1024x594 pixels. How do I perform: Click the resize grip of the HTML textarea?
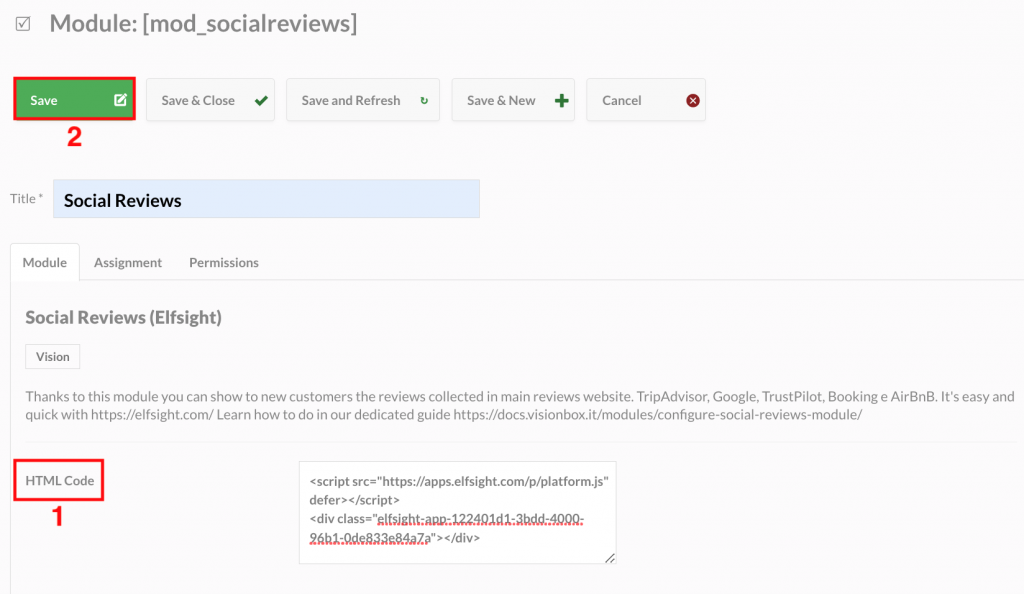click(609, 557)
